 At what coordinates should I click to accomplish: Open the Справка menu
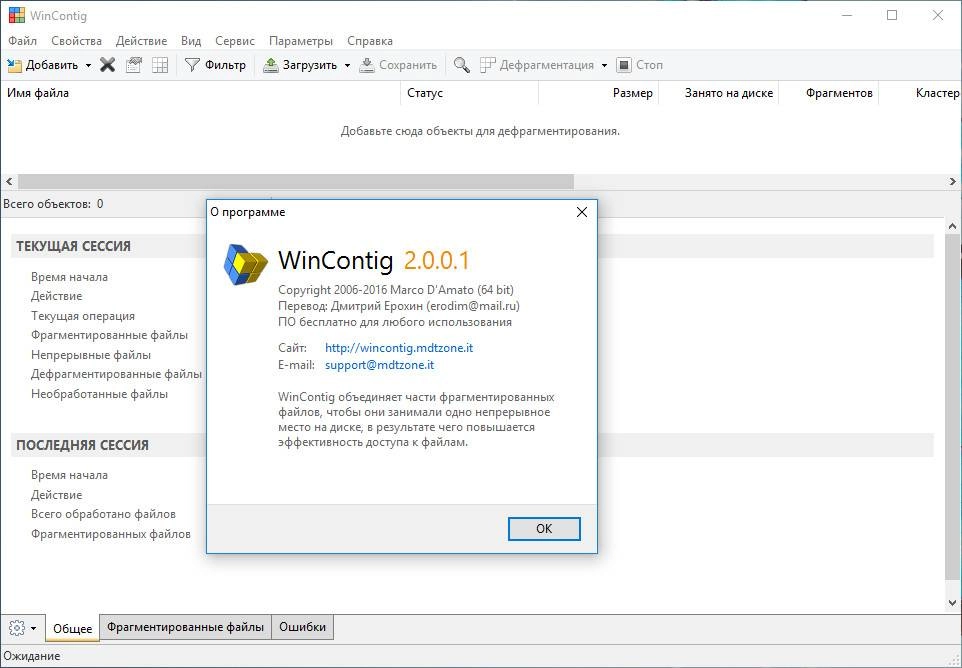(370, 41)
